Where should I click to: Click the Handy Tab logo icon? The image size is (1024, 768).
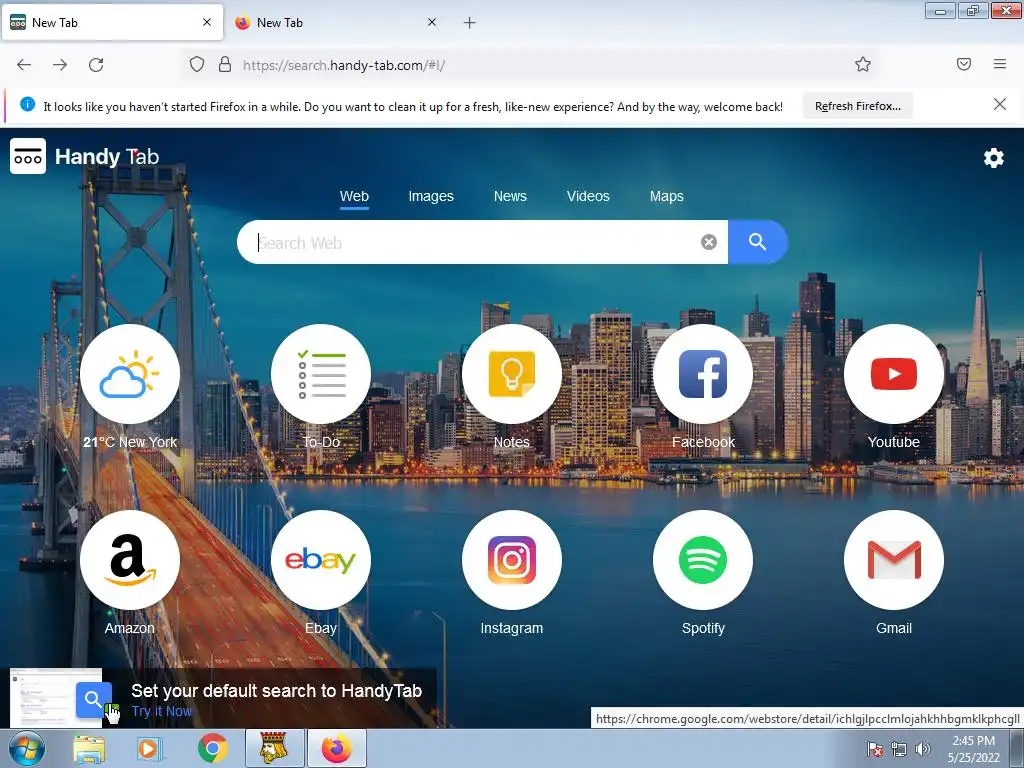28,156
